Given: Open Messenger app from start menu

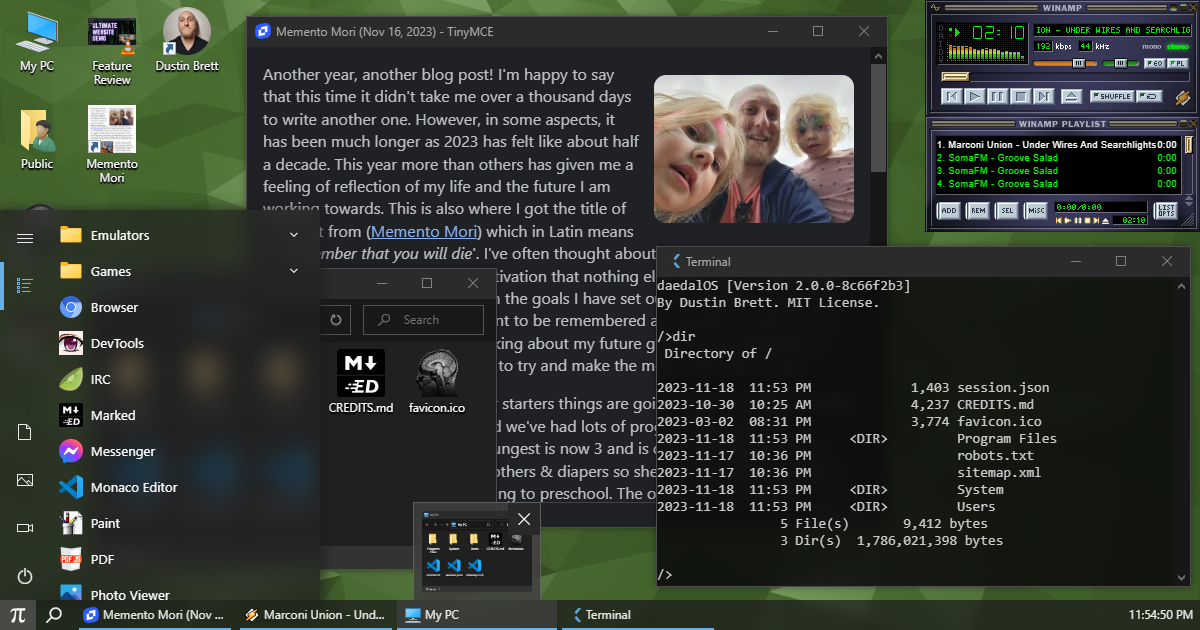Looking at the screenshot, I should (122, 451).
